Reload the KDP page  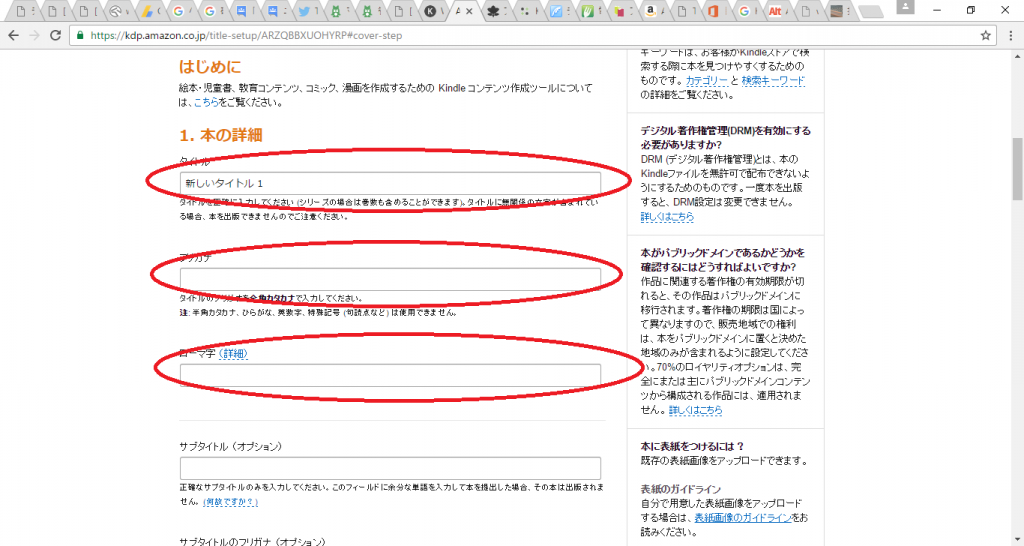point(56,35)
